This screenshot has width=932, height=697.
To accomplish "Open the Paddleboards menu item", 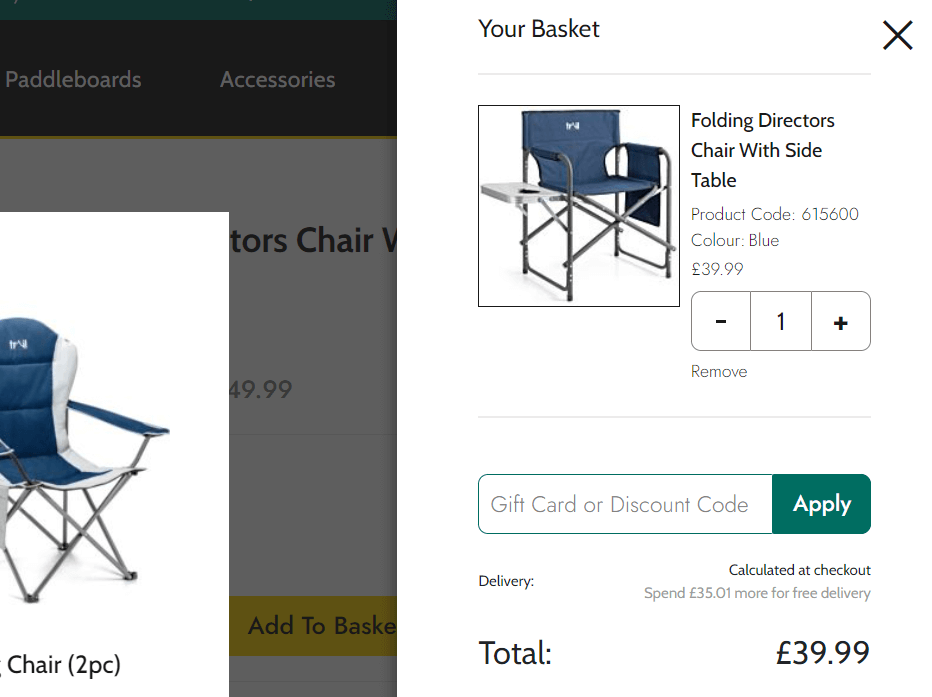I will (x=73, y=80).
